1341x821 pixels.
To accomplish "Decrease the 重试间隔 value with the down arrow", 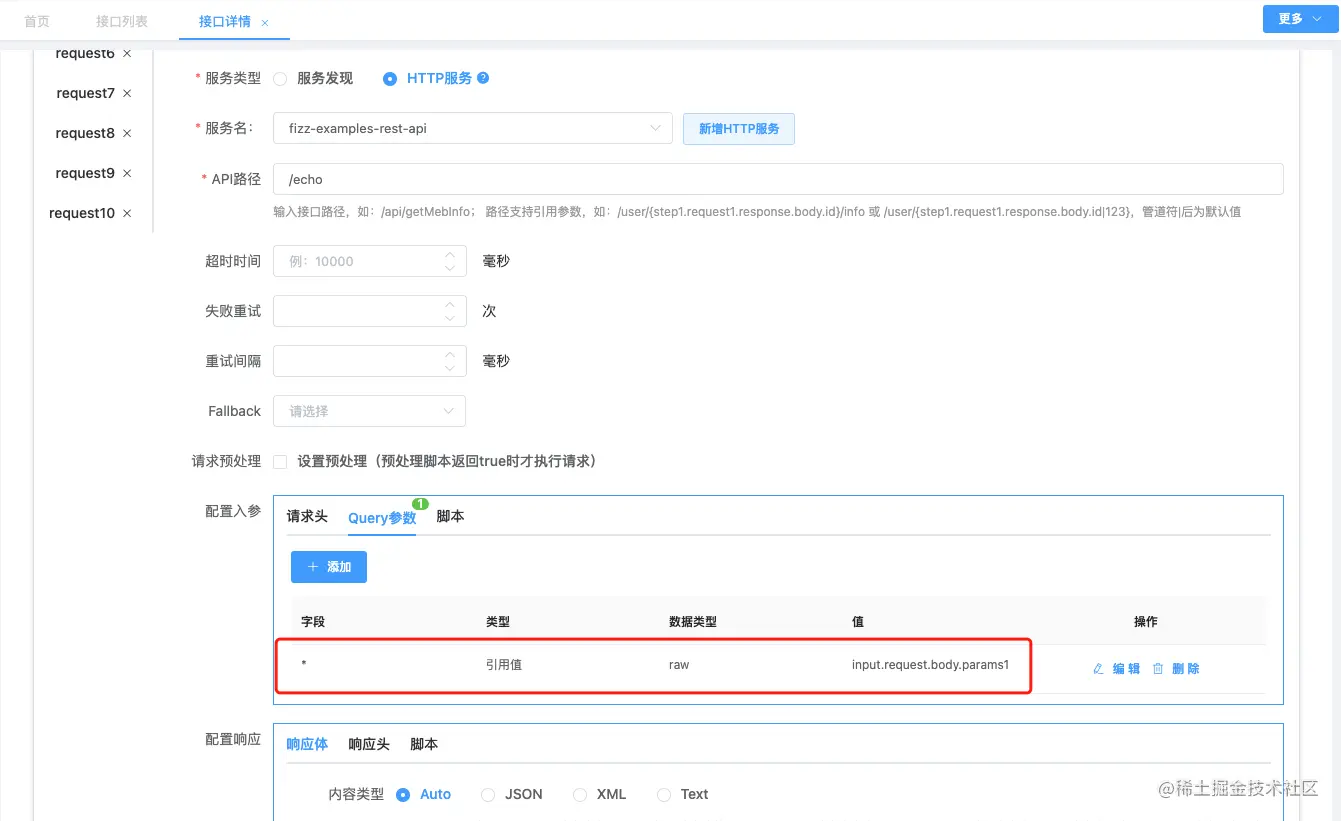I will coord(450,368).
